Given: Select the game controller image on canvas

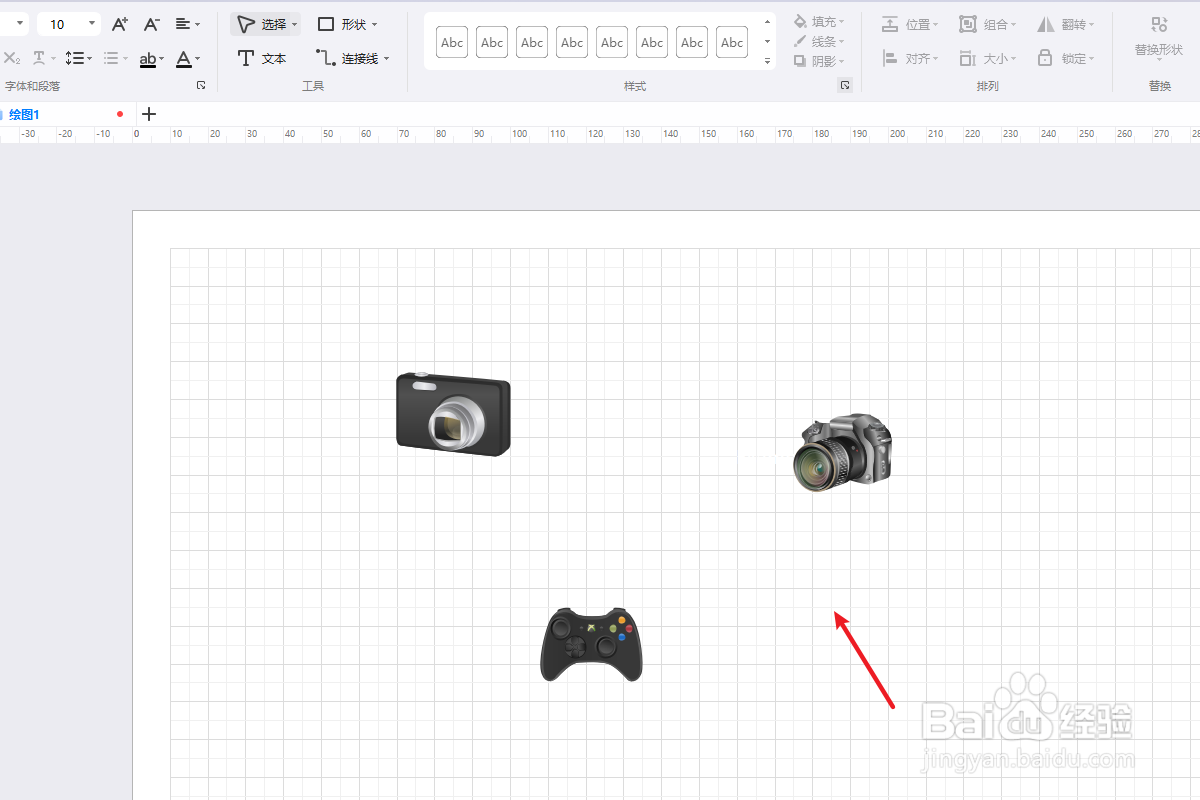Looking at the screenshot, I should click(x=591, y=645).
